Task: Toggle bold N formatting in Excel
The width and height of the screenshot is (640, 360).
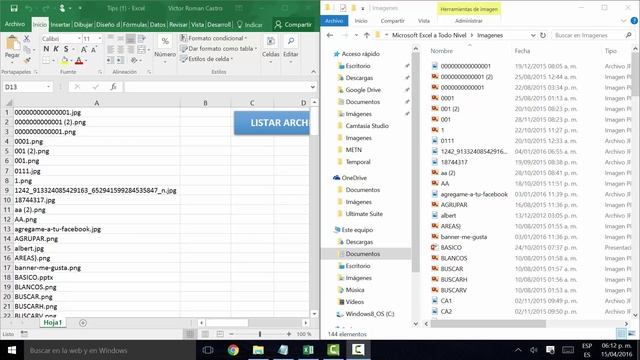Action: 46,49
